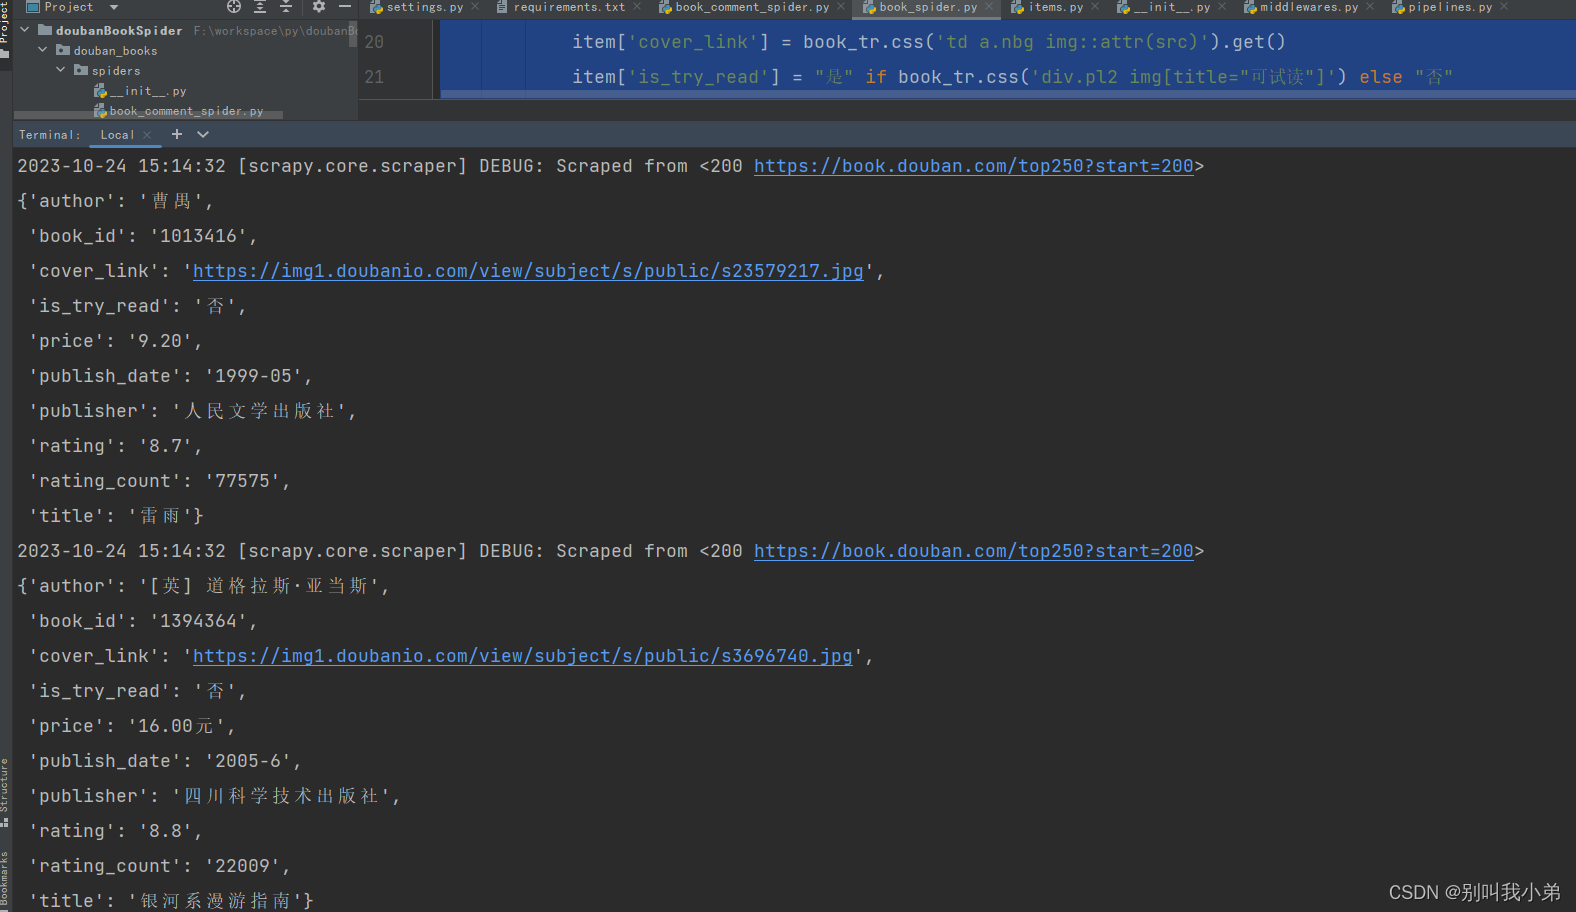The width and height of the screenshot is (1576, 912).
Task: Select book_comment_spider.py in project tree
Action: [x=178, y=111]
